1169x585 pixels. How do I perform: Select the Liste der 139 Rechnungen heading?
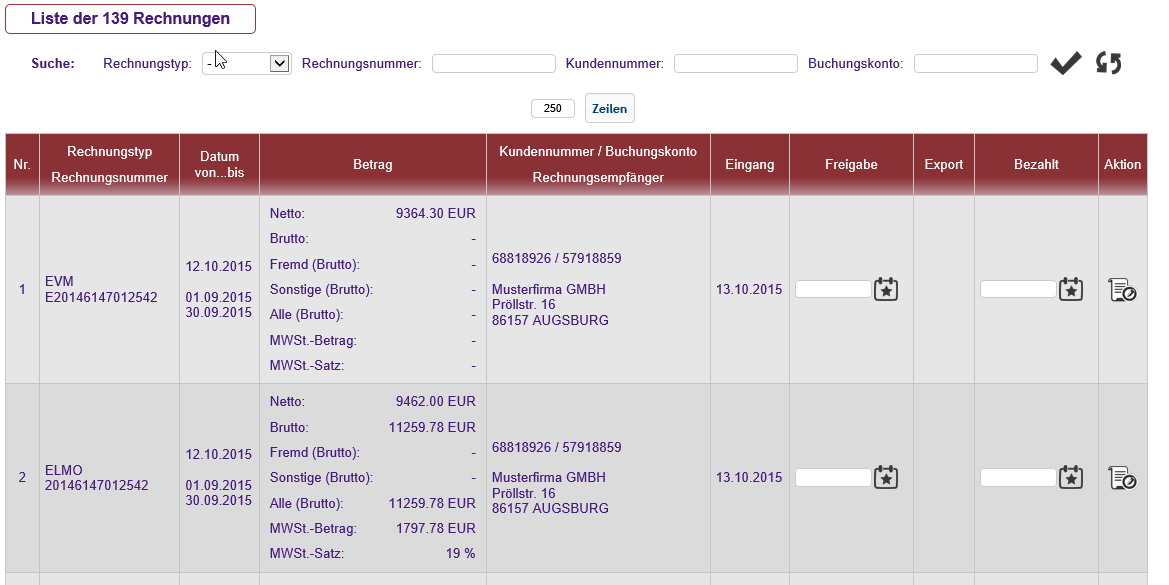pyautogui.click(x=130, y=19)
